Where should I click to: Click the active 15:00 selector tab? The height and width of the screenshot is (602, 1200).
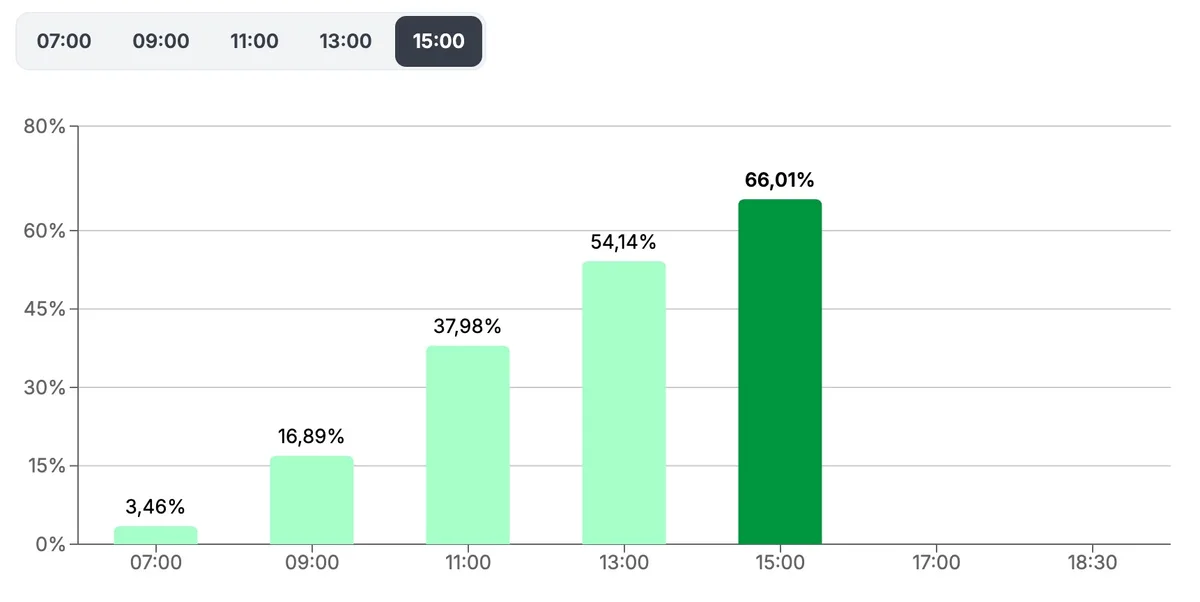pyautogui.click(x=439, y=41)
